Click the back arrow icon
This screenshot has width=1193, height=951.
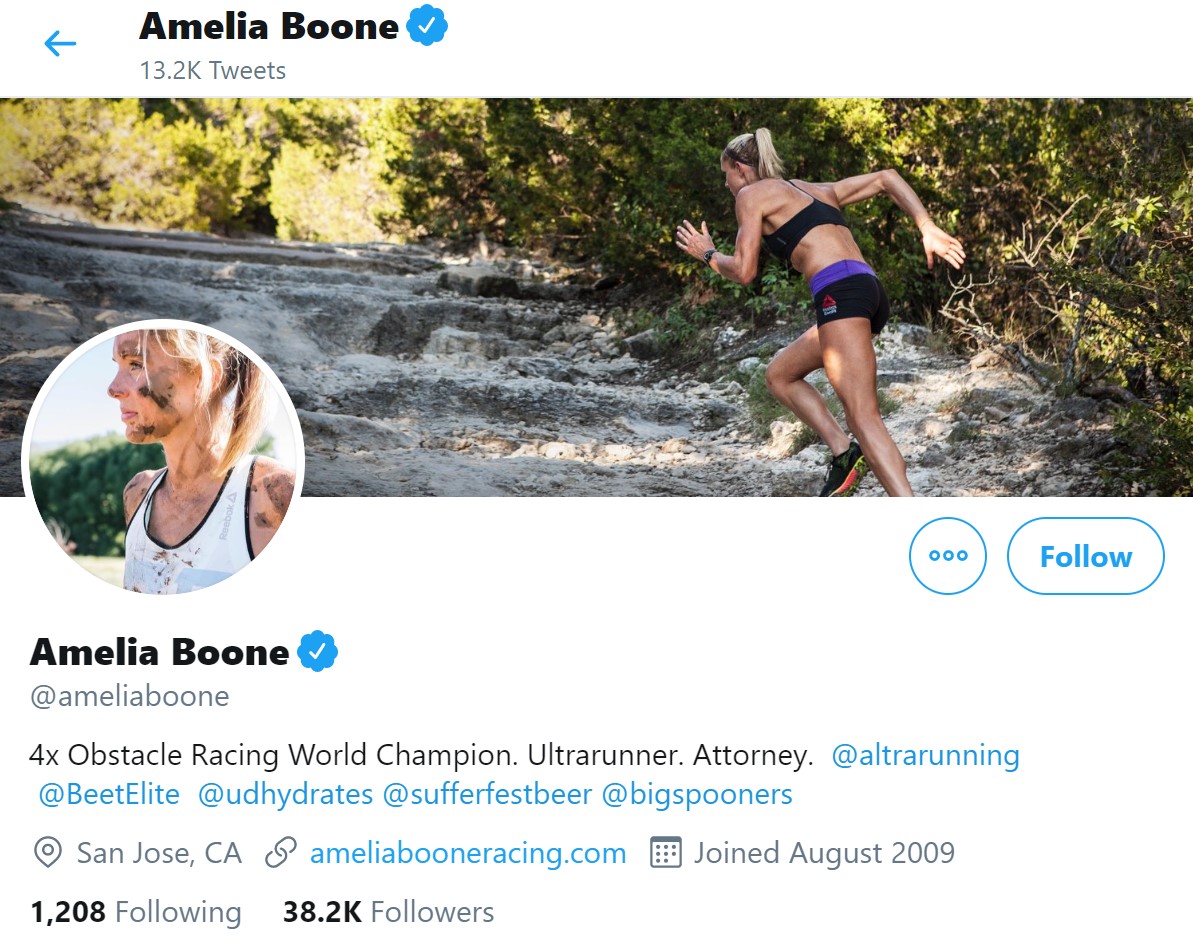[x=60, y=43]
